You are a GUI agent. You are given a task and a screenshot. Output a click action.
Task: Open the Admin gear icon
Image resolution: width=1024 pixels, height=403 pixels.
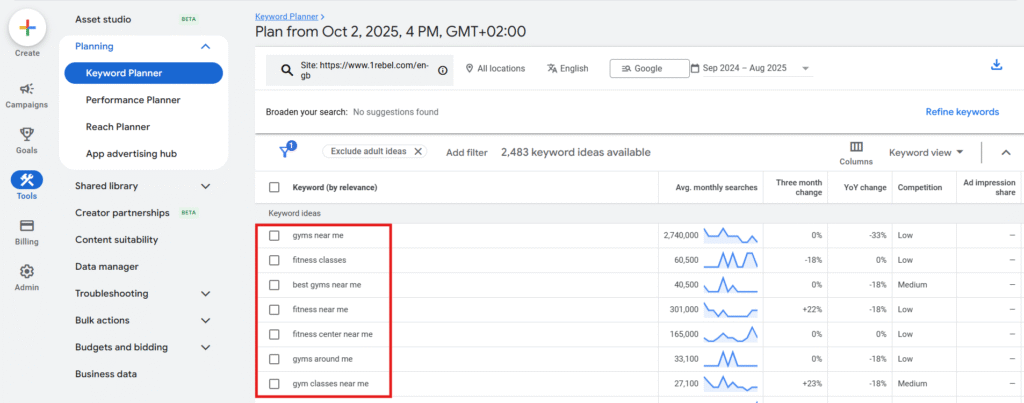[x=27, y=271]
